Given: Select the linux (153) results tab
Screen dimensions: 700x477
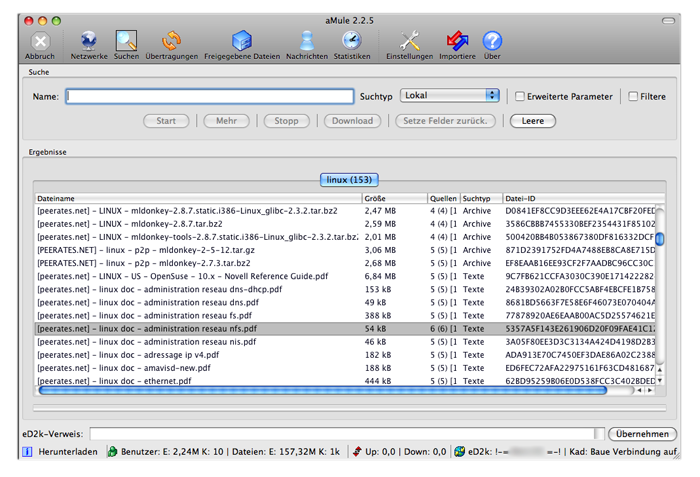Looking at the screenshot, I should 349,180.
